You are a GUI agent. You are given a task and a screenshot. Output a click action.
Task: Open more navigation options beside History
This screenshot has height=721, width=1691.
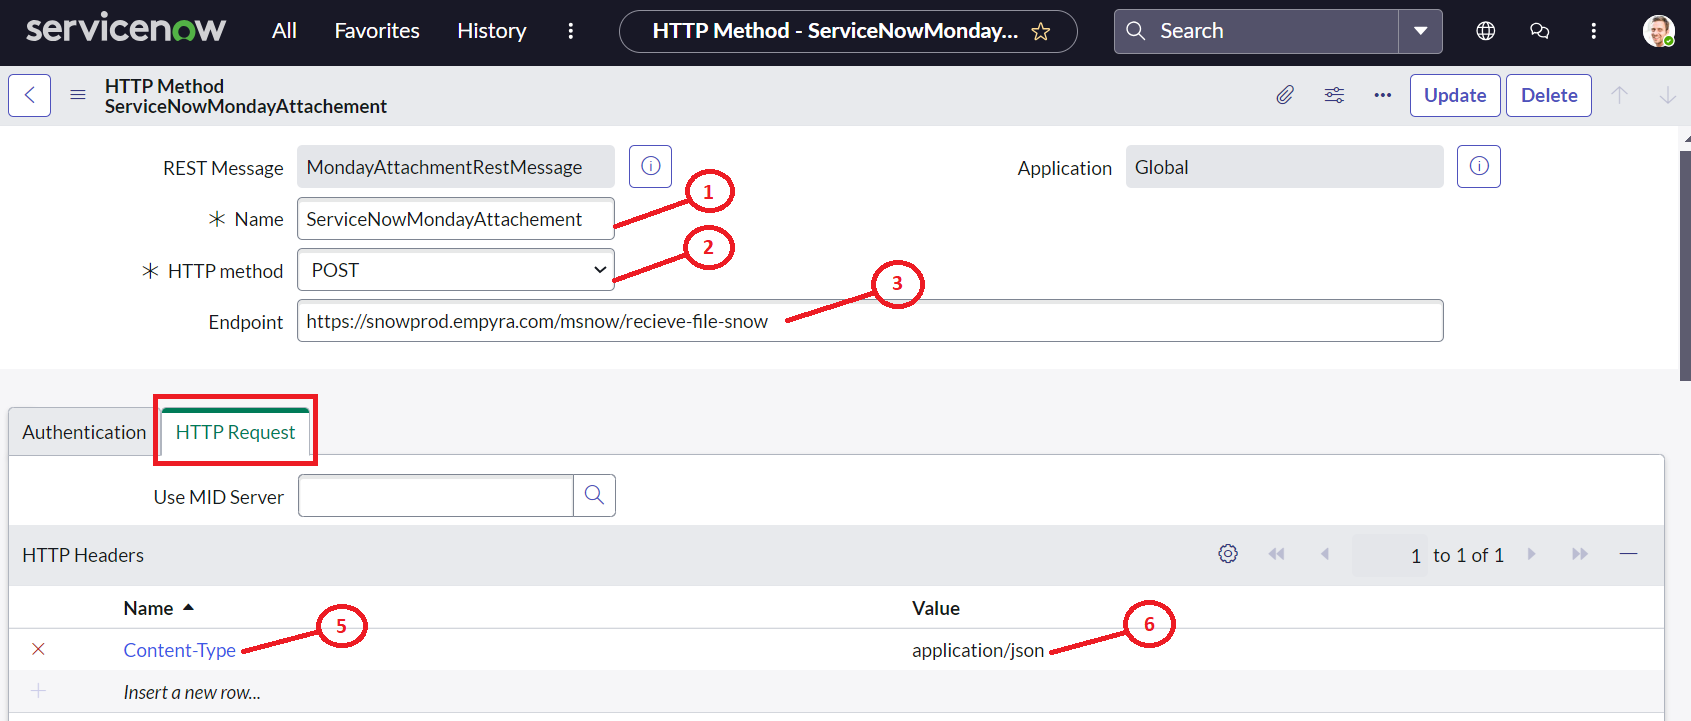[x=571, y=31]
